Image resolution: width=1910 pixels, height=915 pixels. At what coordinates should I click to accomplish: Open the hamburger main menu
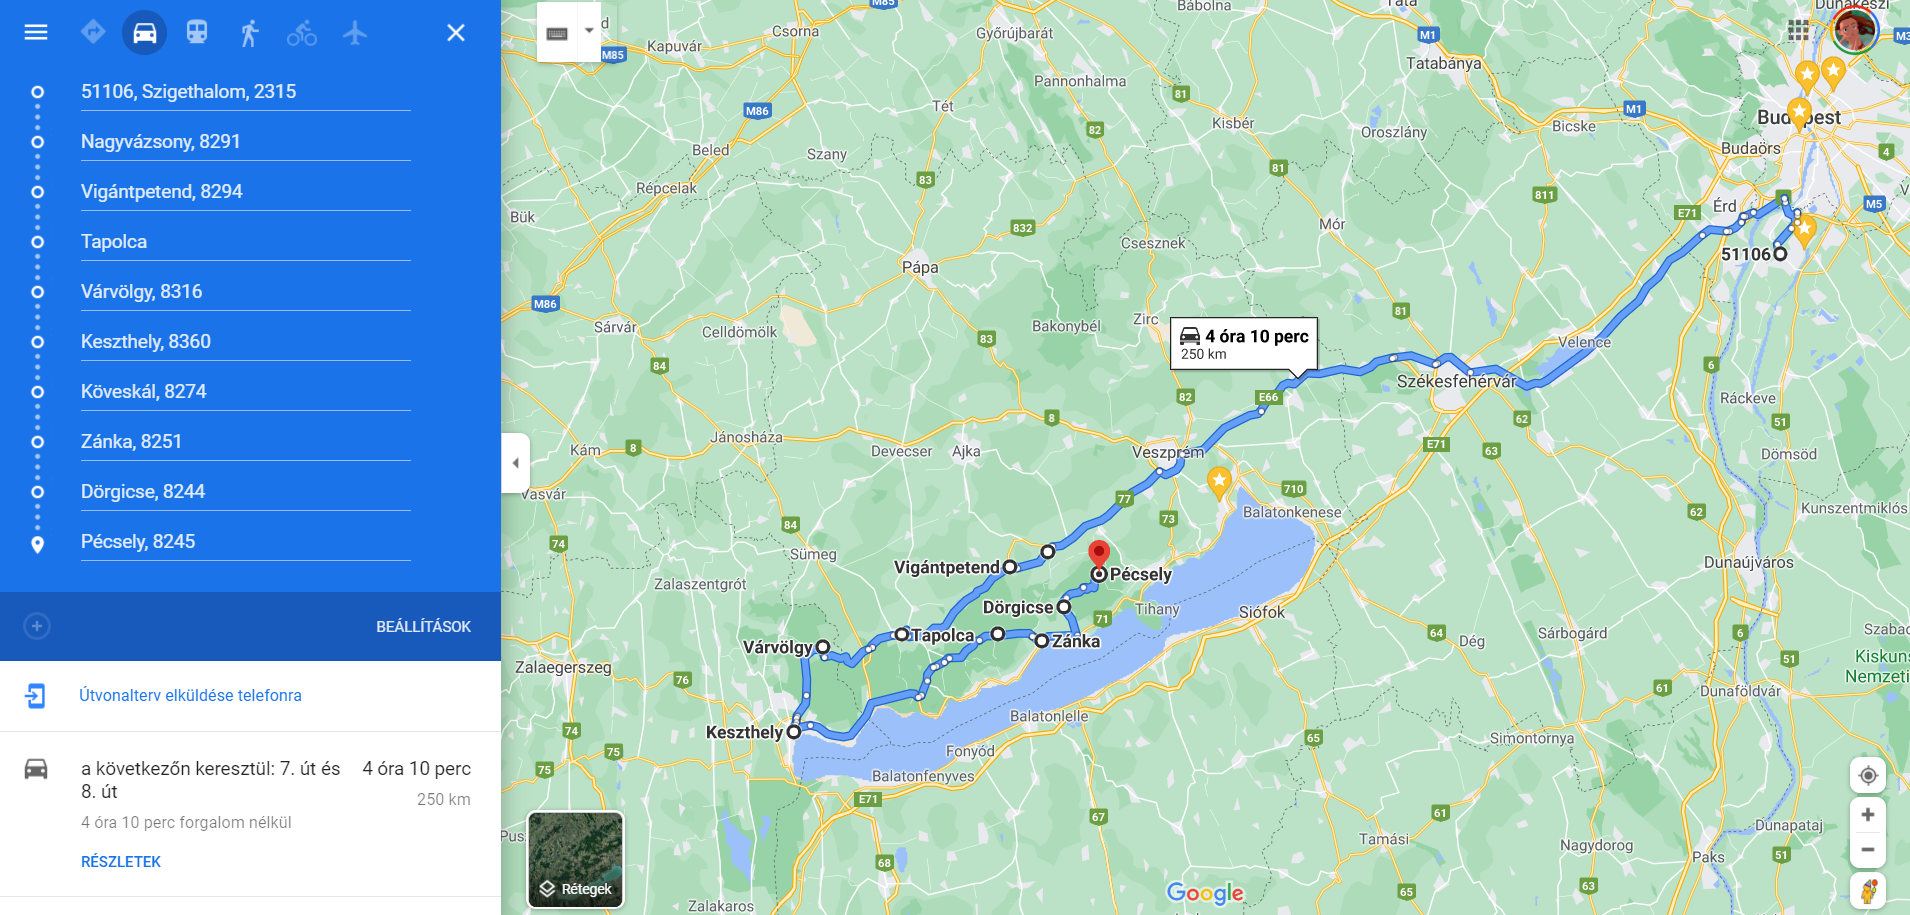[36, 32]
